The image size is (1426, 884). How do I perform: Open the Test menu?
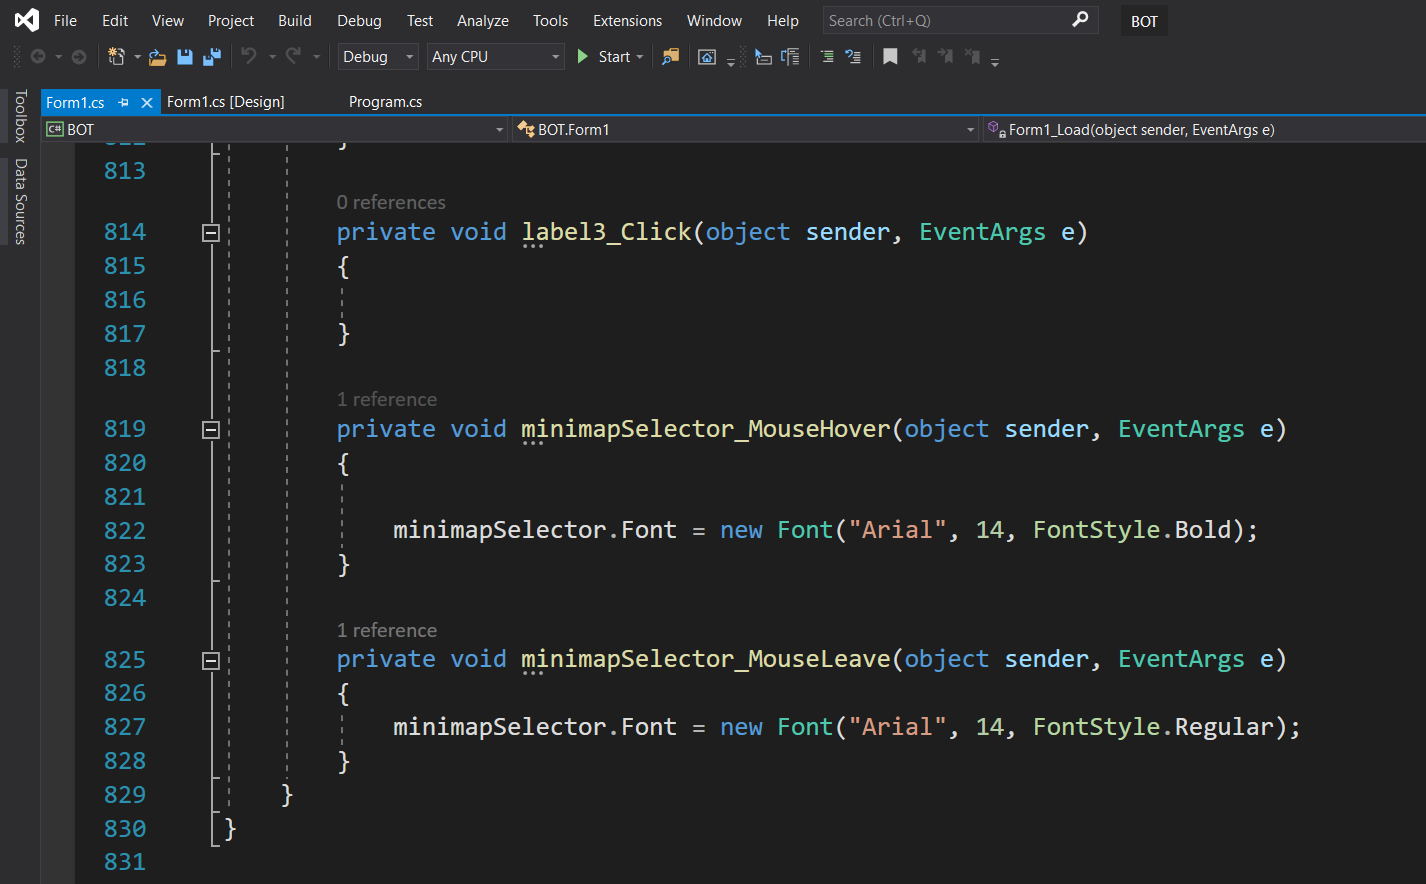tap(420, 20)
